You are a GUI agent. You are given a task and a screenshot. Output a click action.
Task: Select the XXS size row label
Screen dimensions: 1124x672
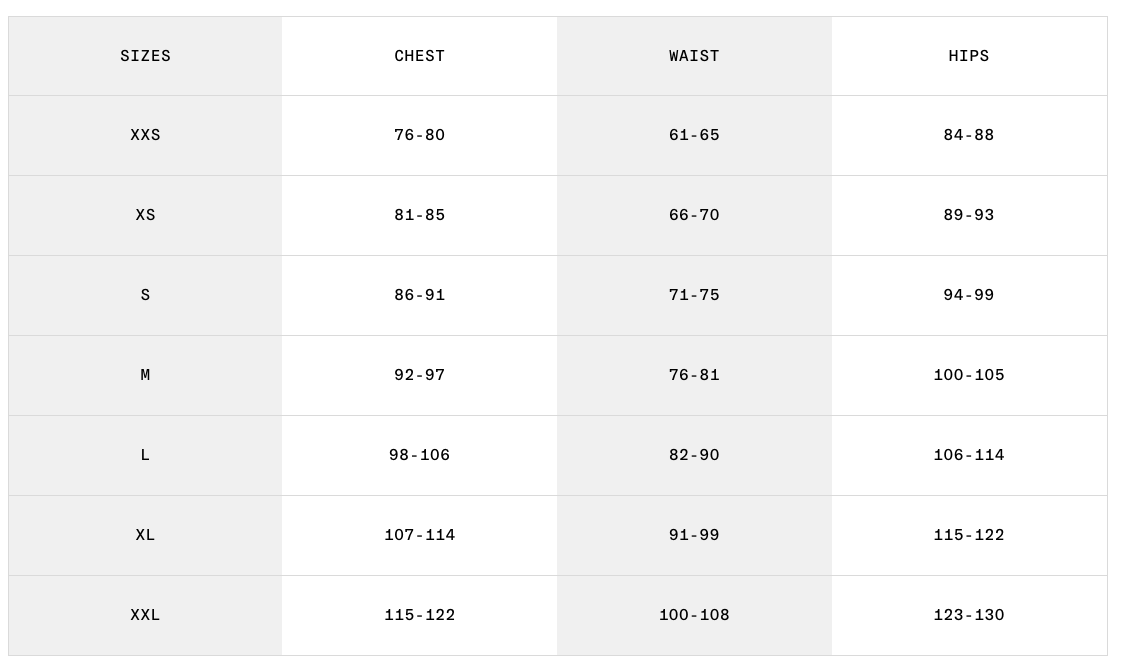coord(145,135)
